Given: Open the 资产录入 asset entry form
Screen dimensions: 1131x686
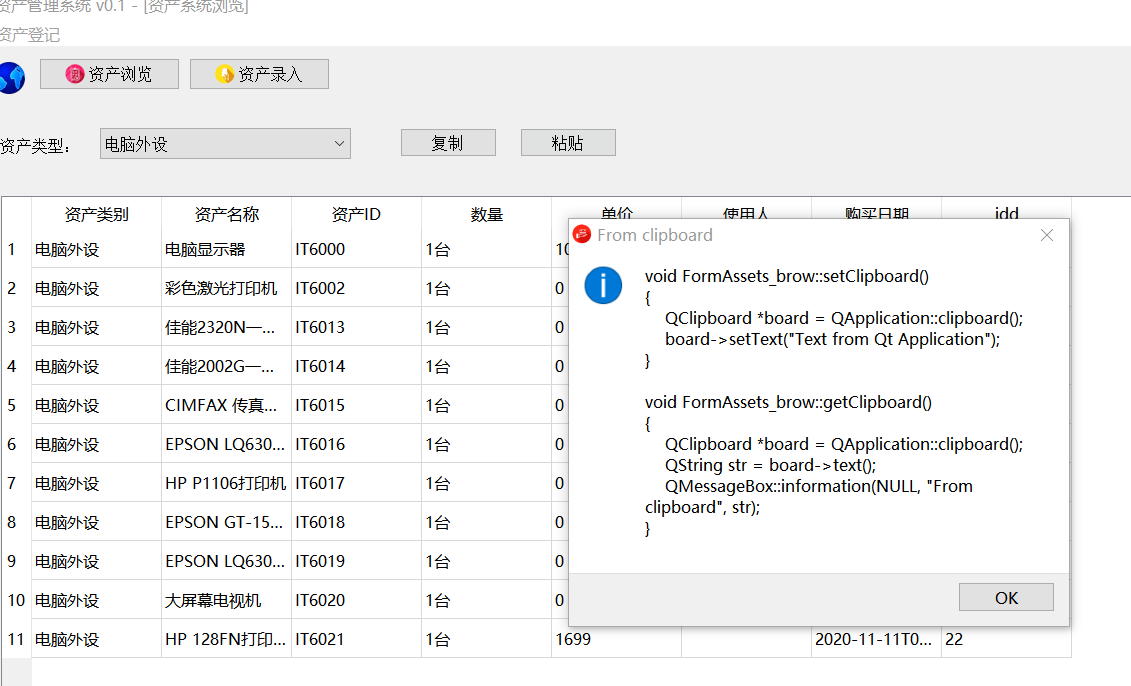Looking at the screenshot, I should click(259, 74).
